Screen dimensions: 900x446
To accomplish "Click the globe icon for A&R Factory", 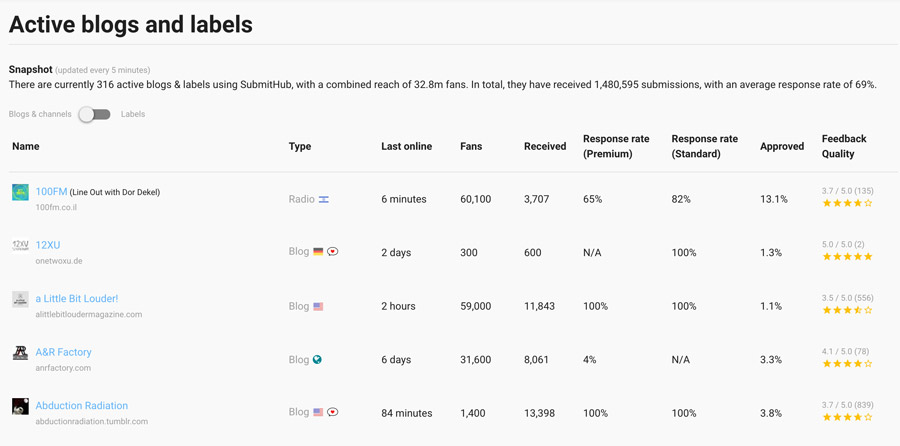I will (x=317, y=360).
